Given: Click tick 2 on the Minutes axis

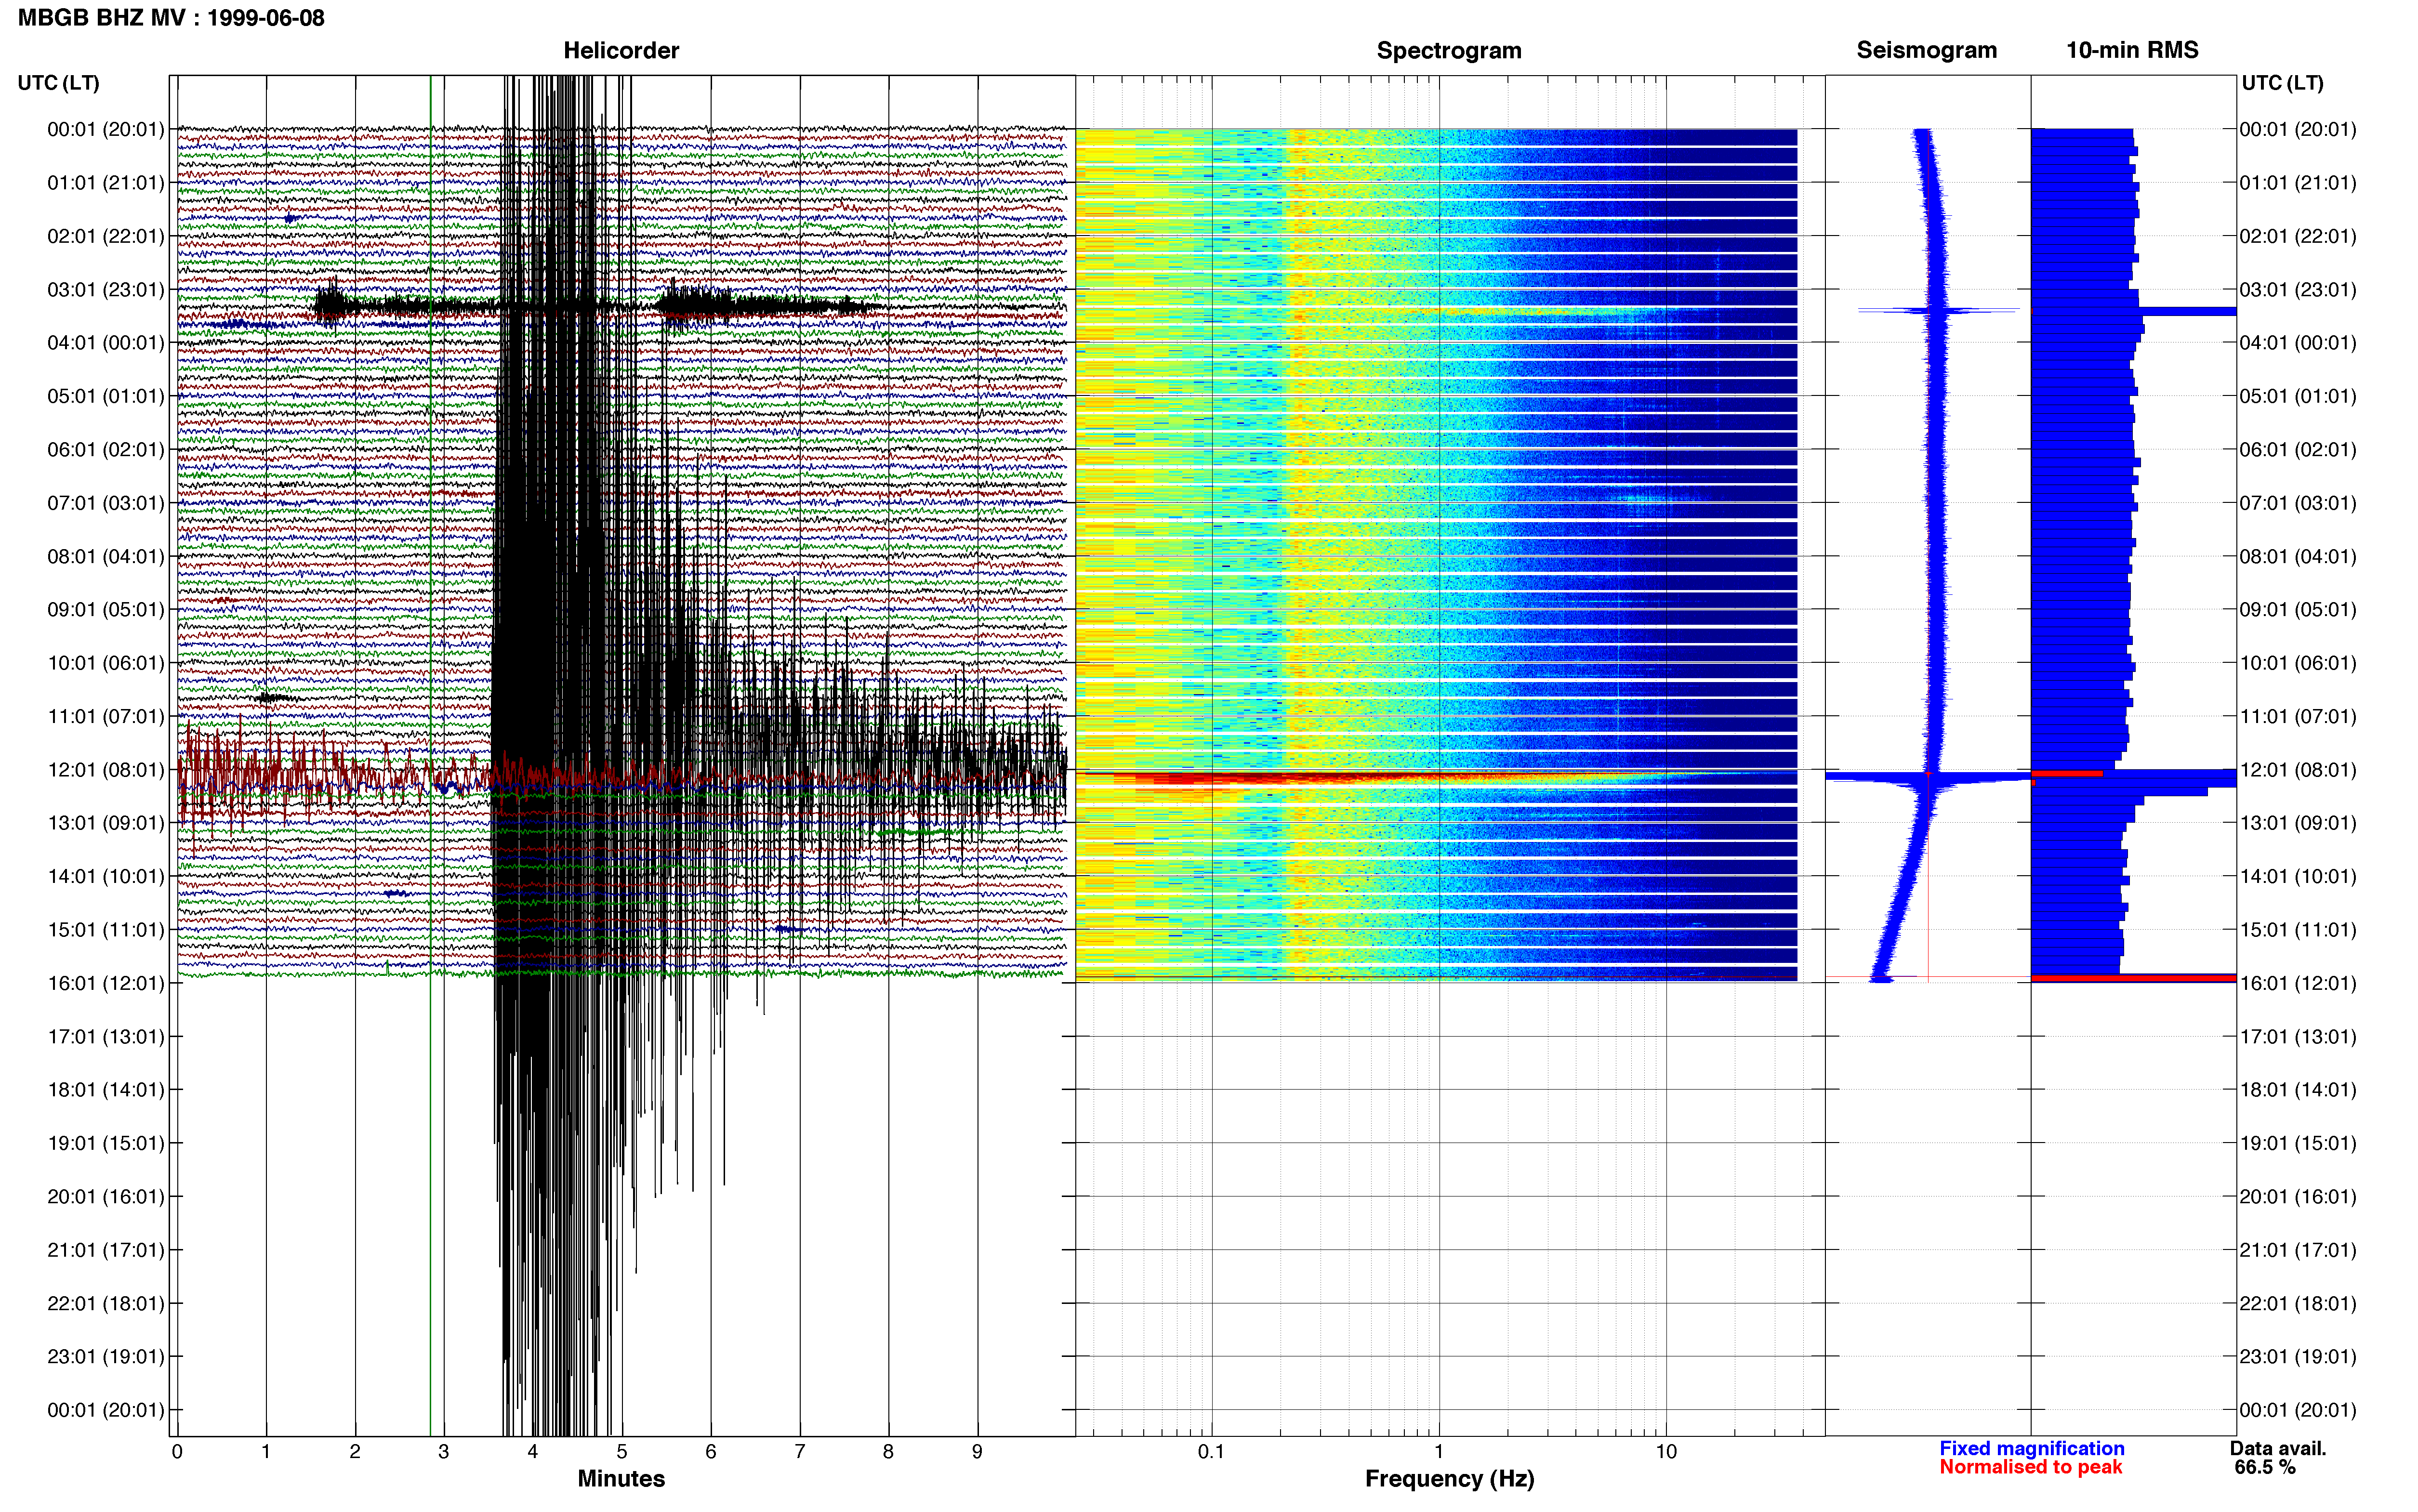Looking at the screenshot, I should click(x=355, y=1452).
